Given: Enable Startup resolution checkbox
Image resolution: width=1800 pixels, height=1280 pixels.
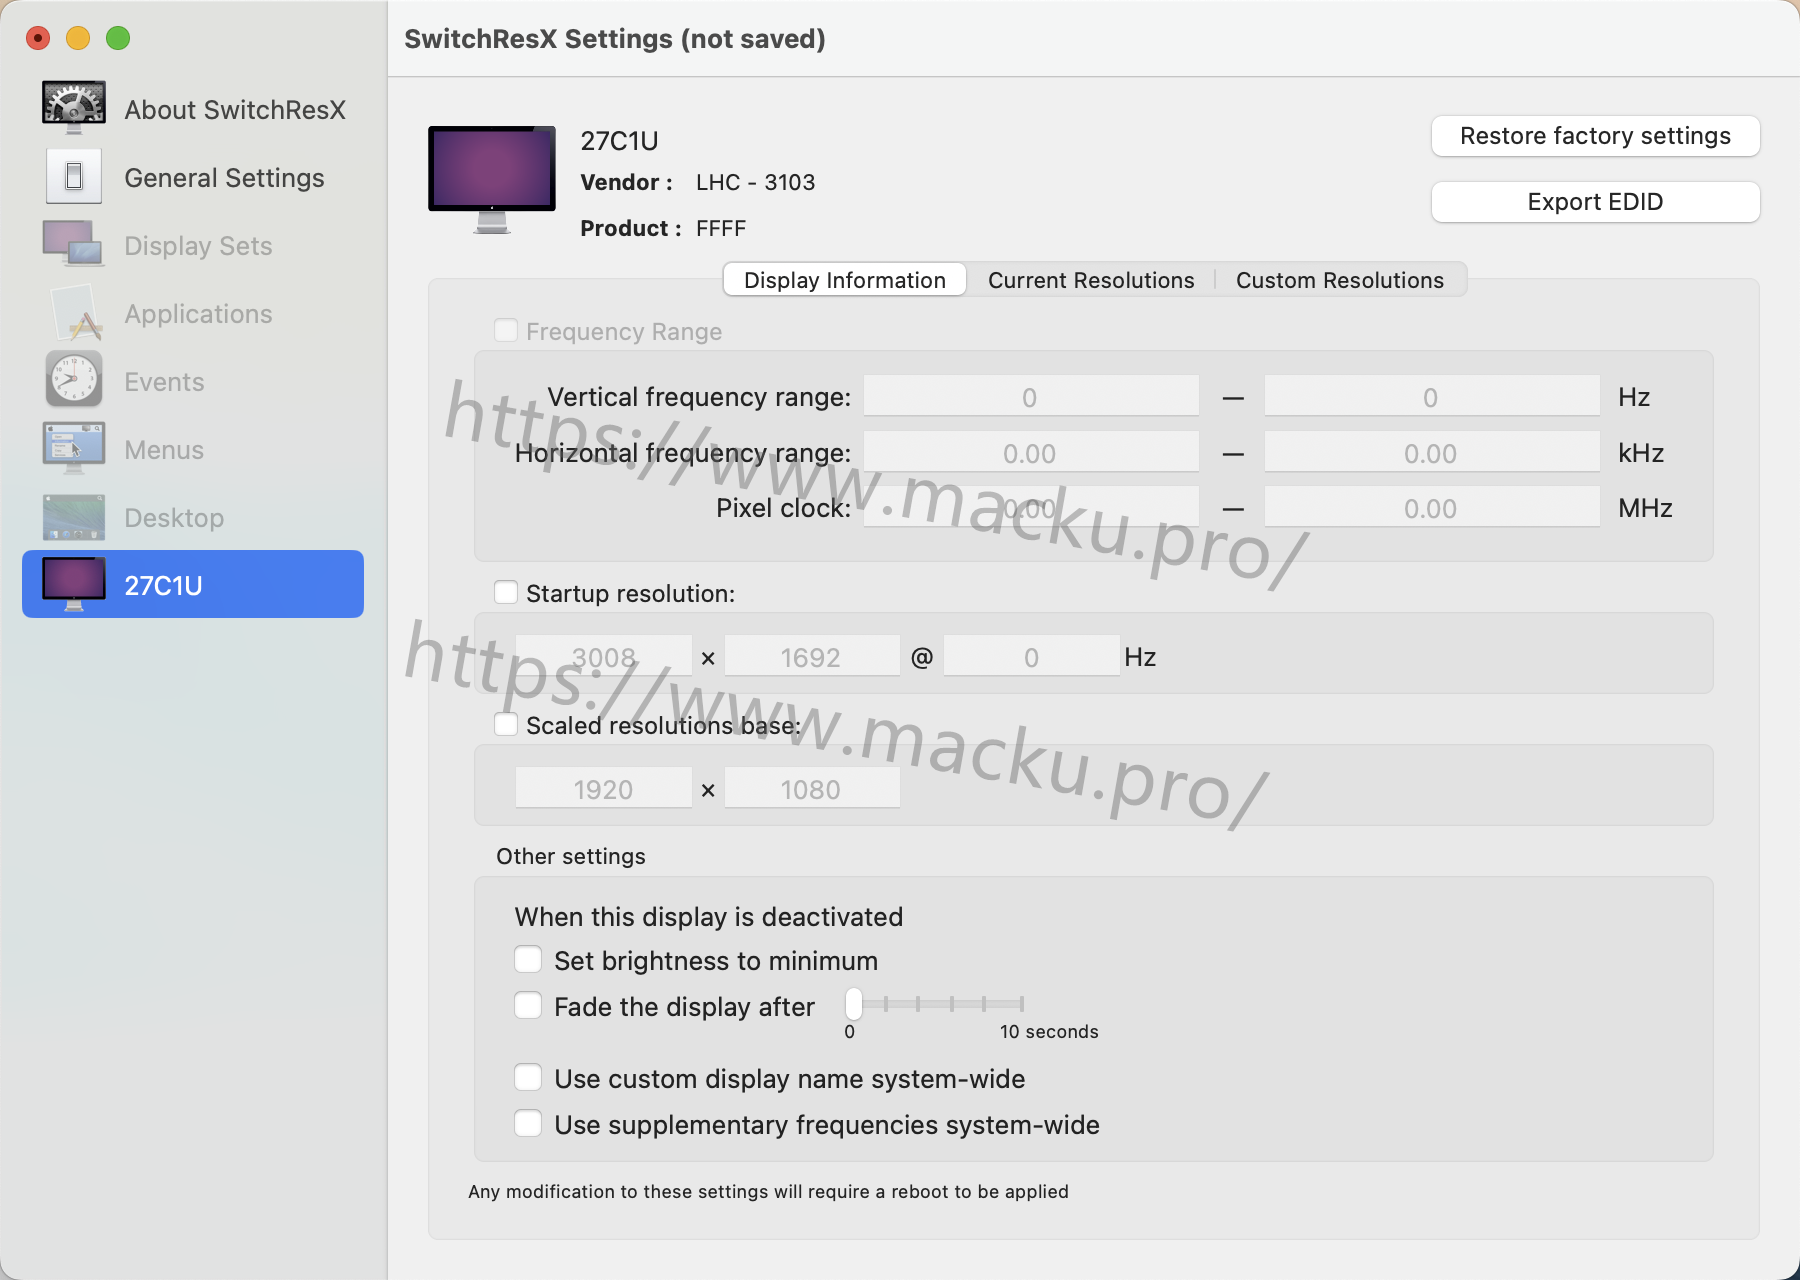Looking at the screenshot, I should click(x=506, y=592).
